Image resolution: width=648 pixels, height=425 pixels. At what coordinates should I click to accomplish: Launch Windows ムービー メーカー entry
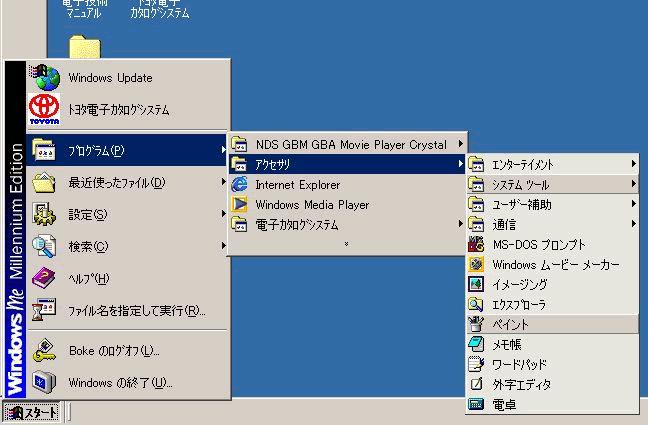coord(553,264)
